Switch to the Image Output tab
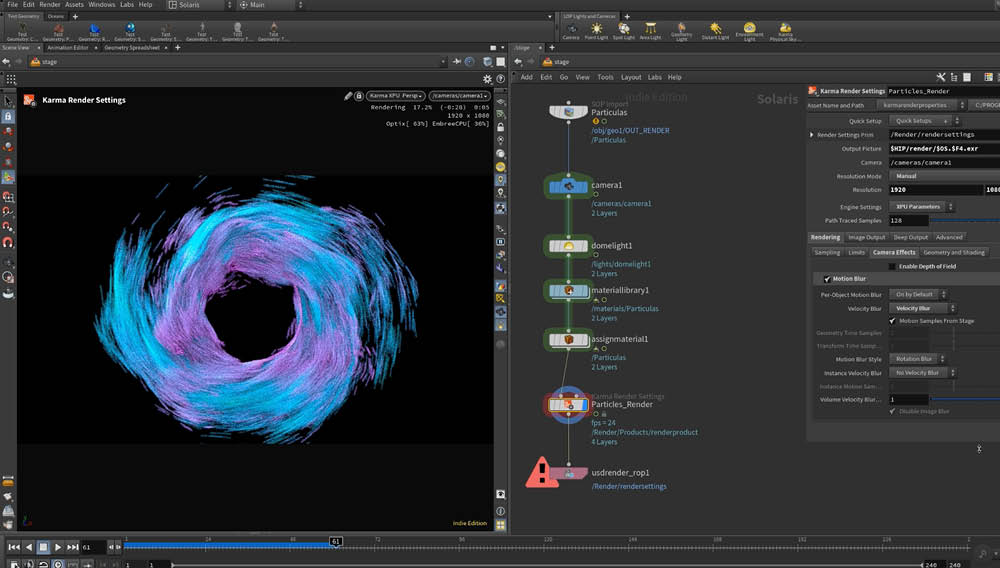This screenshot has height=568, width=1000. point(866,237)
